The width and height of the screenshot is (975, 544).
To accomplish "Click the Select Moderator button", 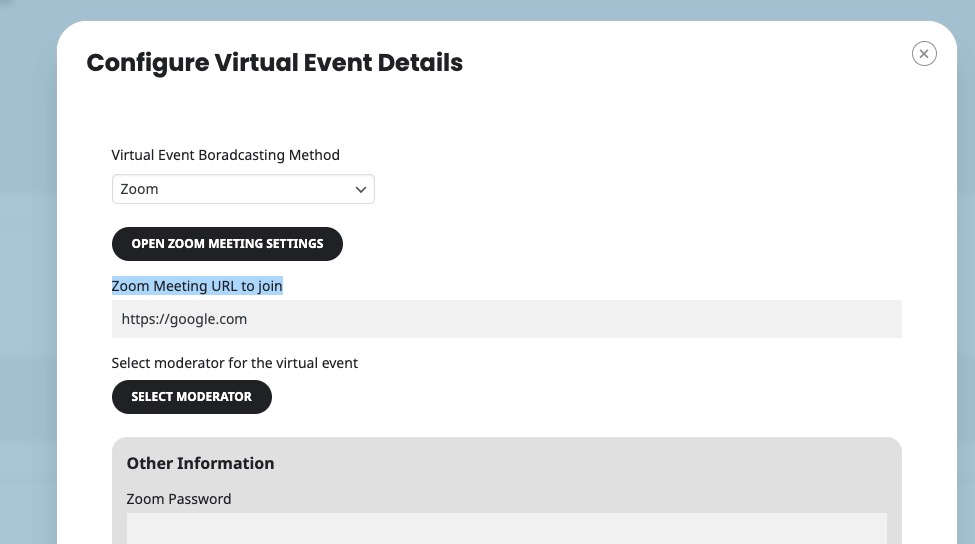I will coord(192,397).
